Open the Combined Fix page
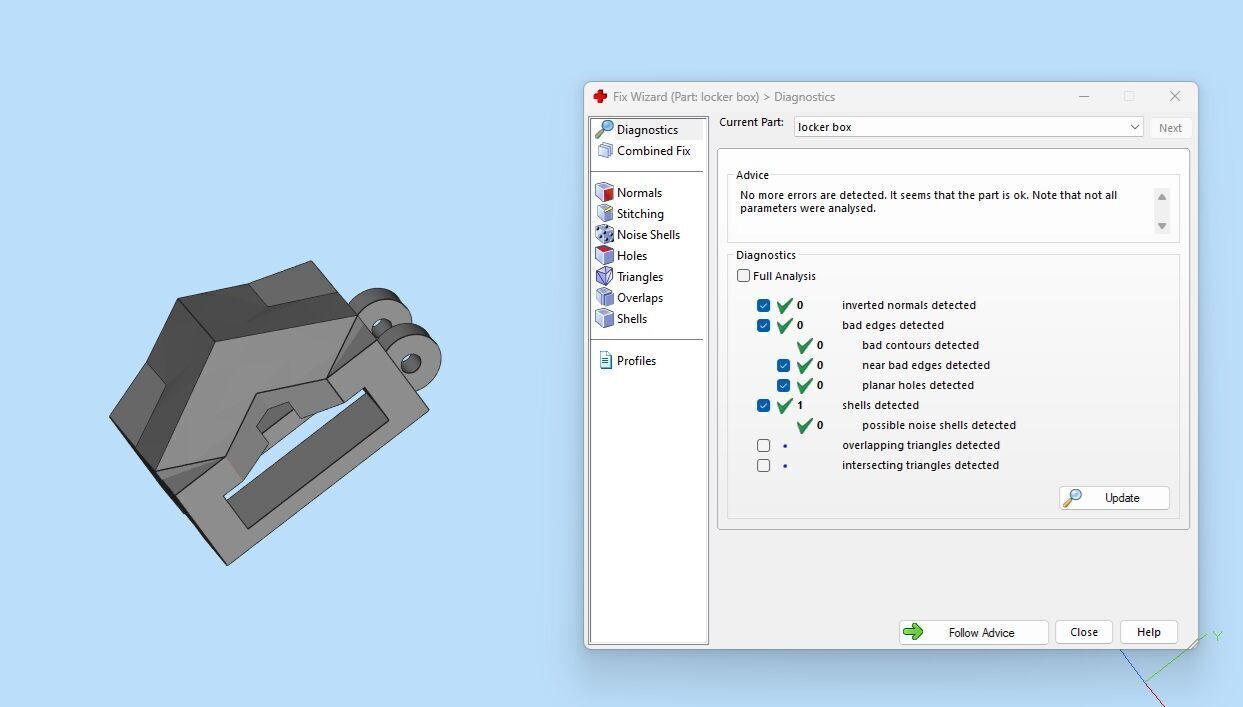This screenshot has height=707, width=1243. 653,151
